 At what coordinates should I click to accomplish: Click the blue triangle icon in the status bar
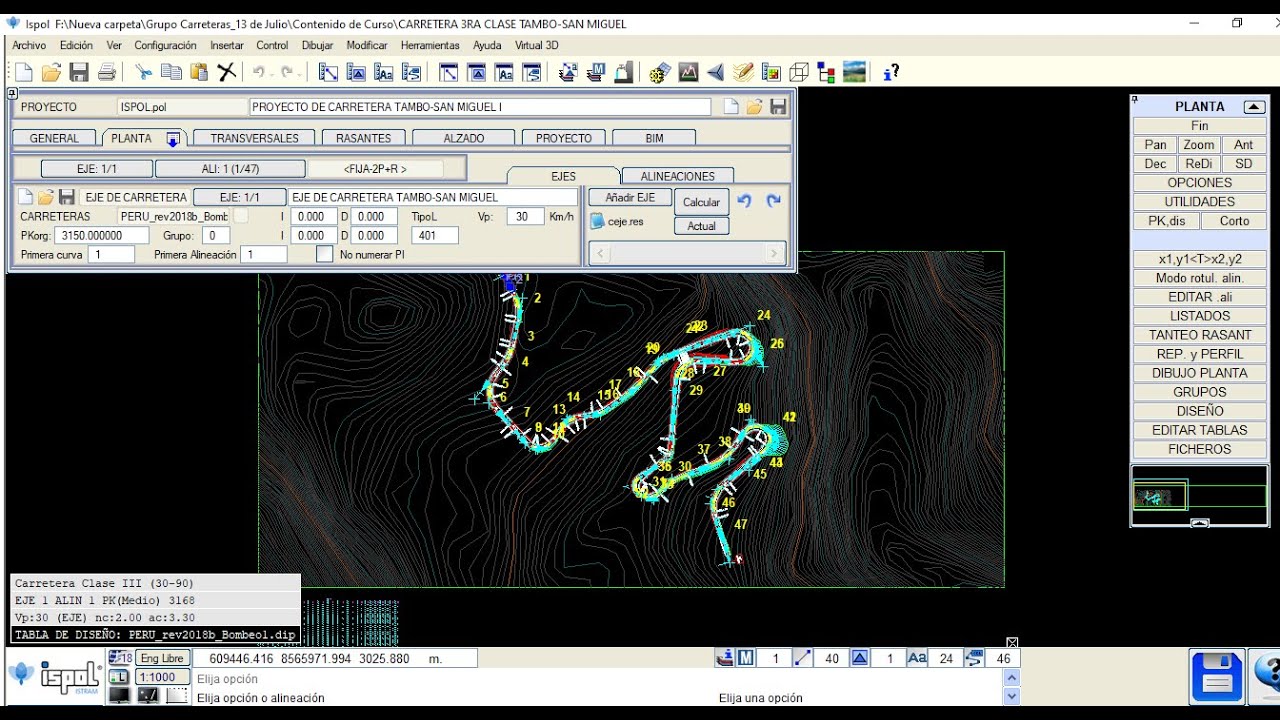pyautogui.click(x=860, y=658)
